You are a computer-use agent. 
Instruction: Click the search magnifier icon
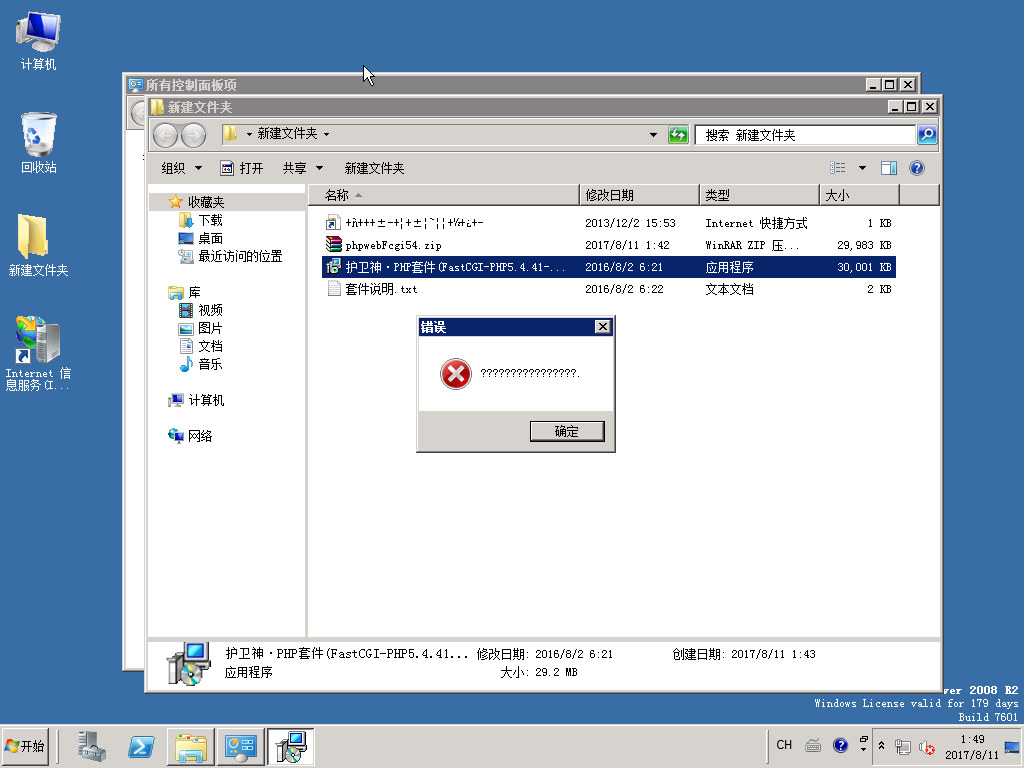[x=927, y=135]
